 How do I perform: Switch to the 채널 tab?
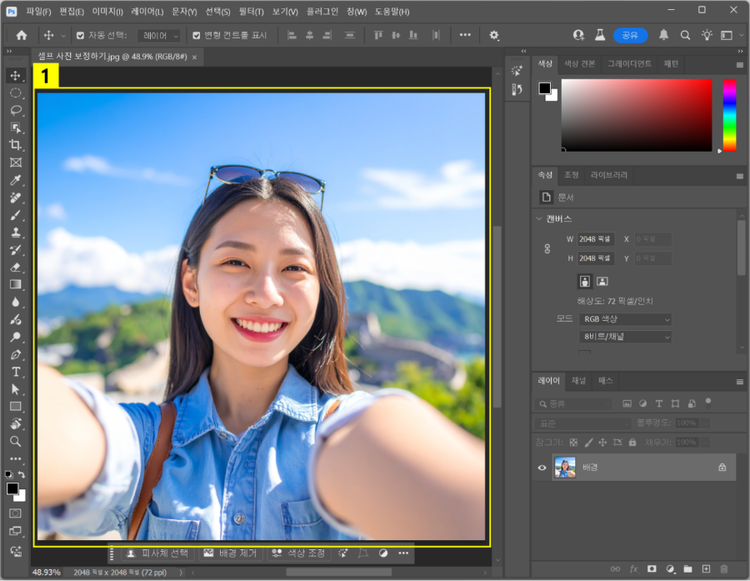[x=579, y=381]
